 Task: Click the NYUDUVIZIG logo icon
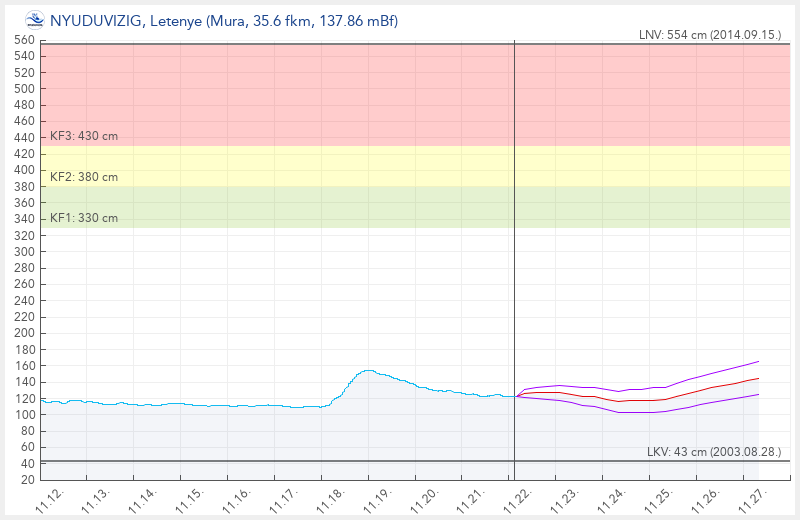(34, 19)
